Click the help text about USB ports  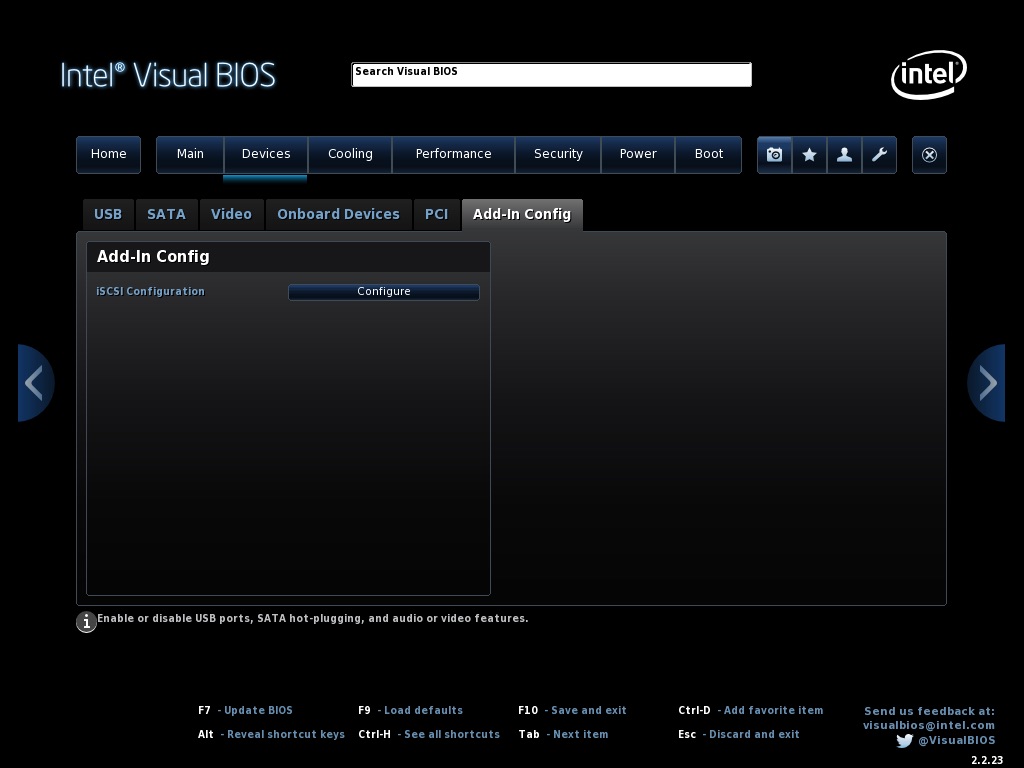point(313,618)
